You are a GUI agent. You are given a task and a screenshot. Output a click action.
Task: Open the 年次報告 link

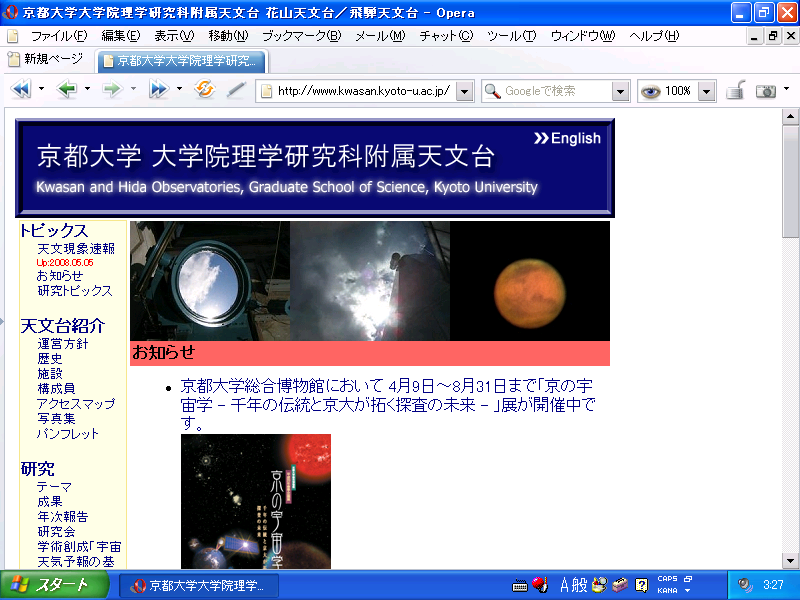tap(62, 516)
